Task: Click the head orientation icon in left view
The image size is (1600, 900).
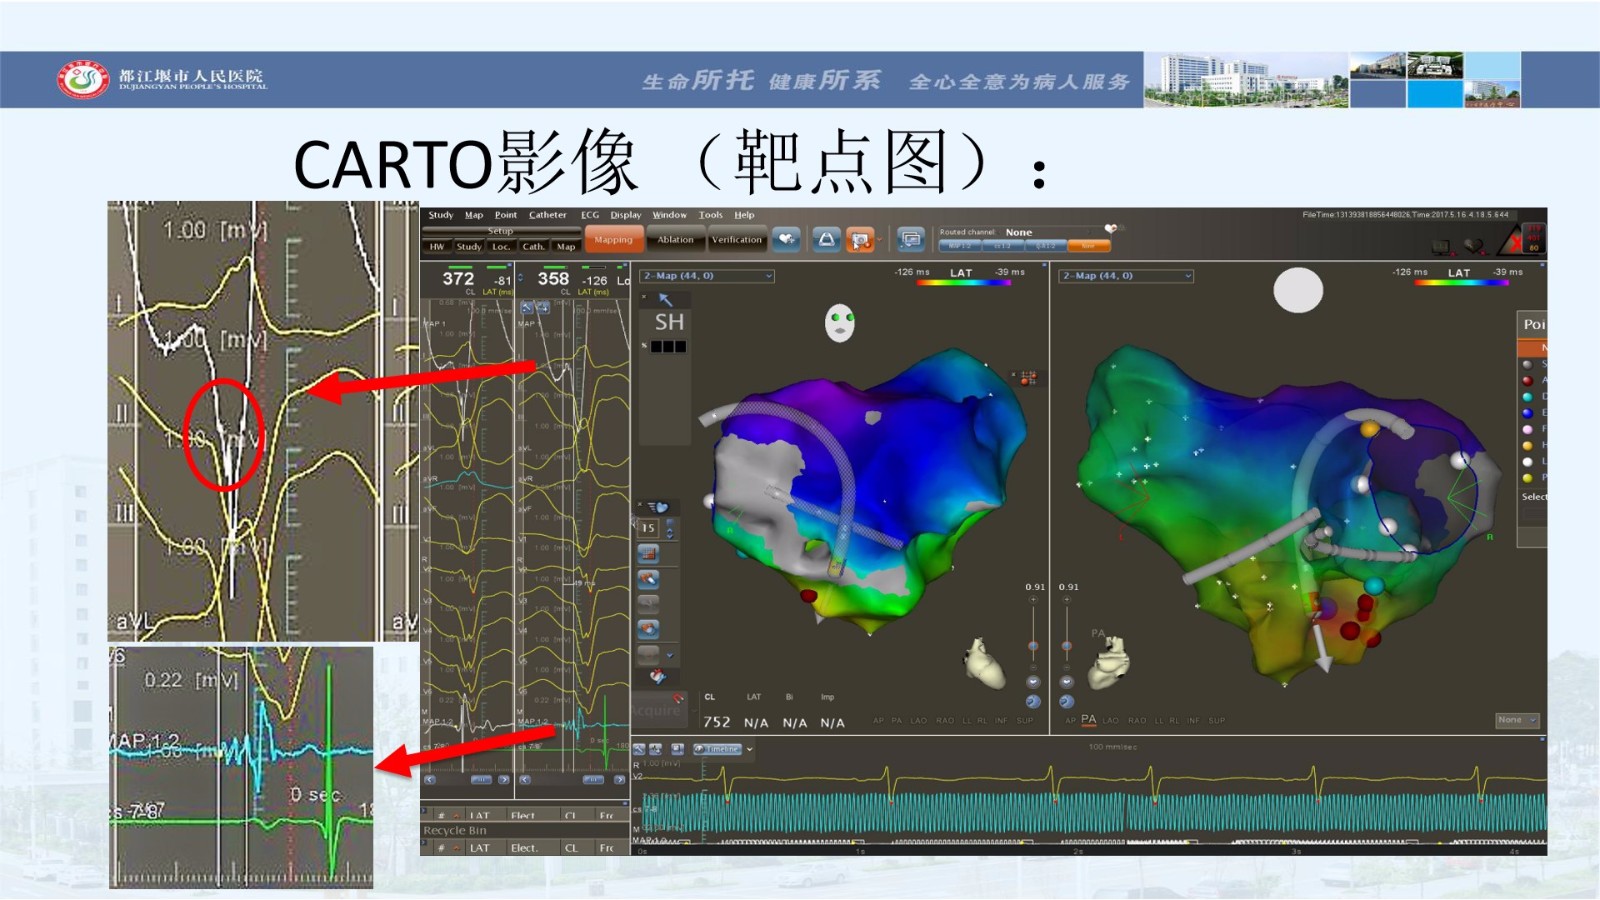Action: (840, 323)
